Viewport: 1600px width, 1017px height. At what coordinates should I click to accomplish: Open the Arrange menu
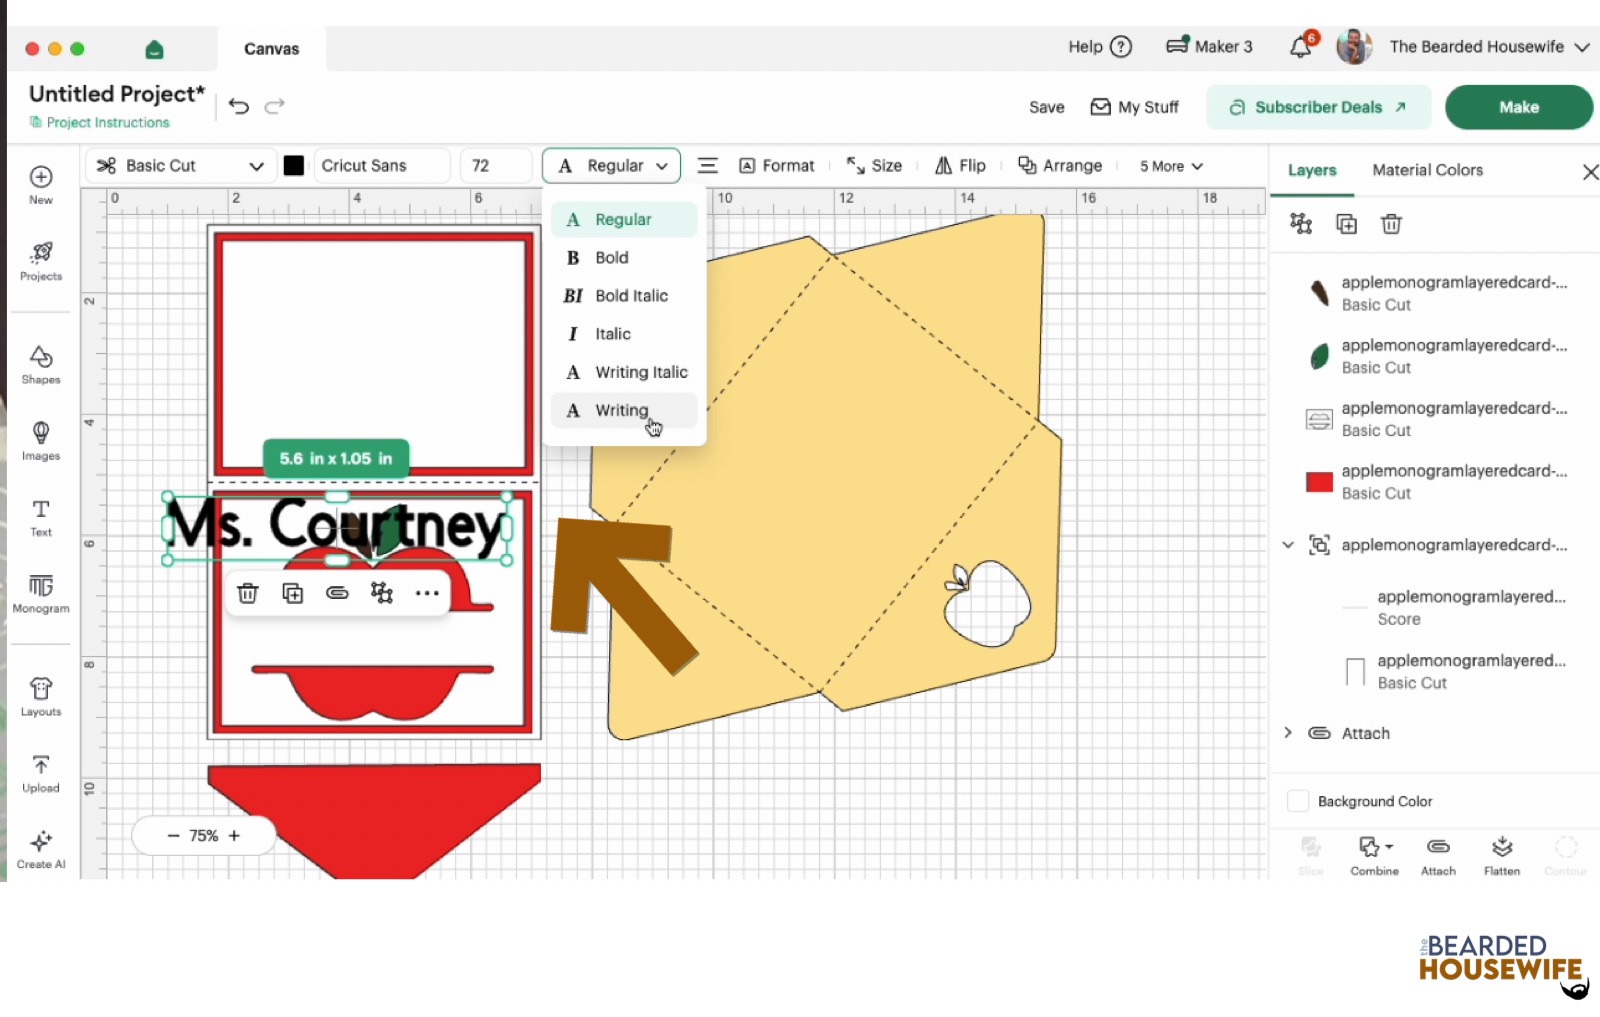tap(1060, 166)
